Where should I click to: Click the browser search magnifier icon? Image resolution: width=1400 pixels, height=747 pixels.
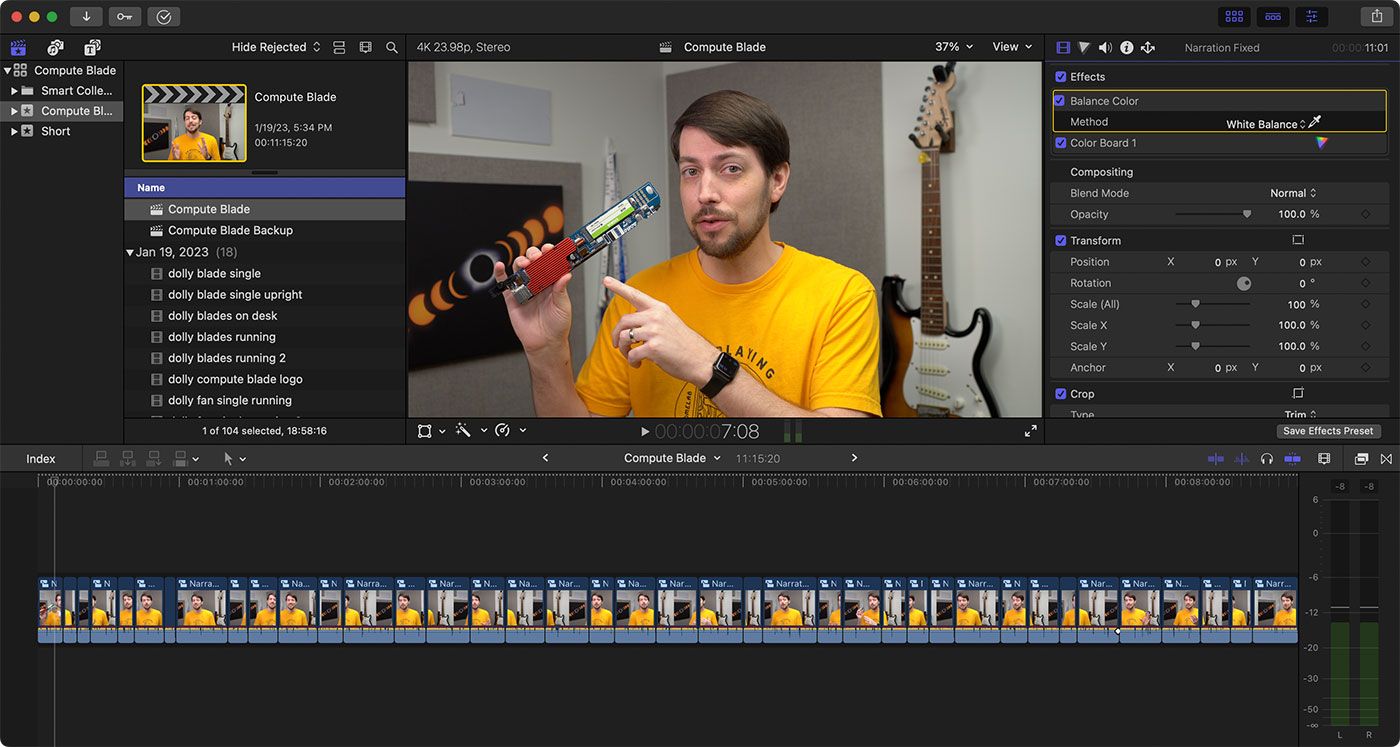(392, 47)
